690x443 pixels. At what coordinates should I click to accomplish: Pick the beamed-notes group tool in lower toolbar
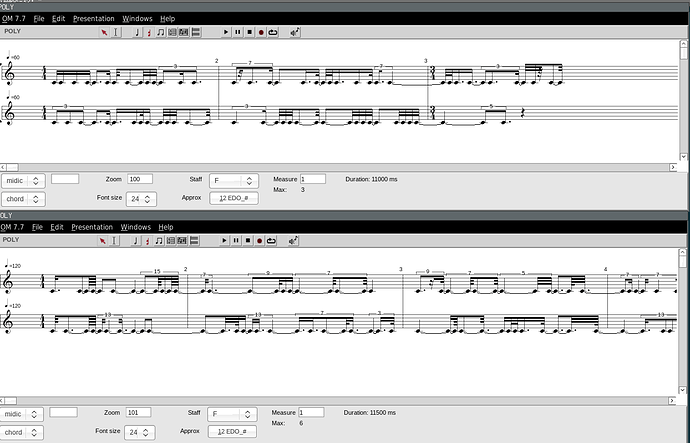[160, 241]
